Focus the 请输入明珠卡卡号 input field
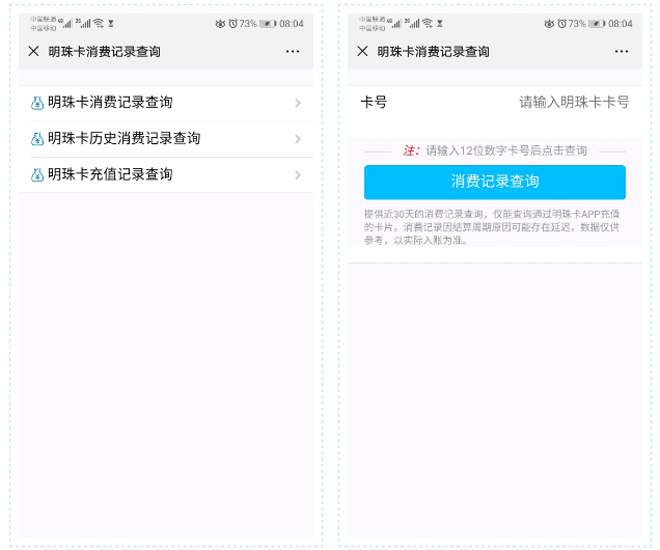Image resolution: width=660 pixels, height=550 pixels. tap(573, 103)
